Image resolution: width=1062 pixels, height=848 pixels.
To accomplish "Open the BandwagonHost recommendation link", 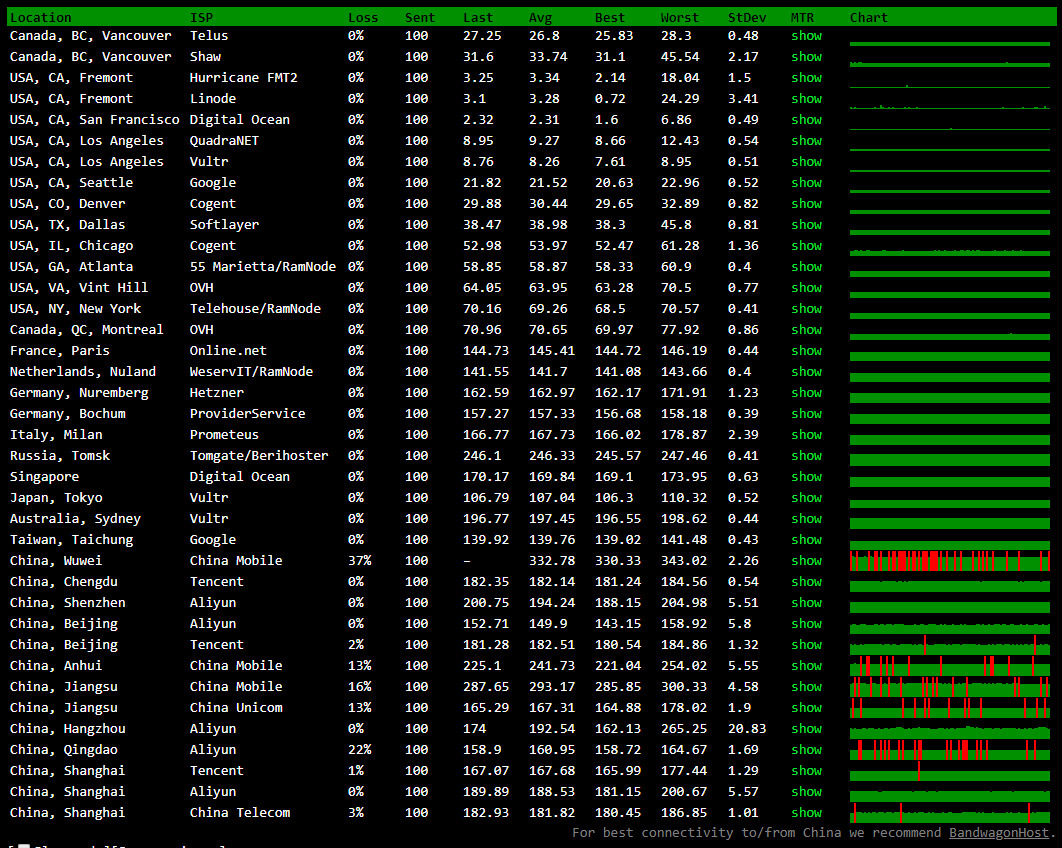I will pyautogui.click(x=998, y=832).
